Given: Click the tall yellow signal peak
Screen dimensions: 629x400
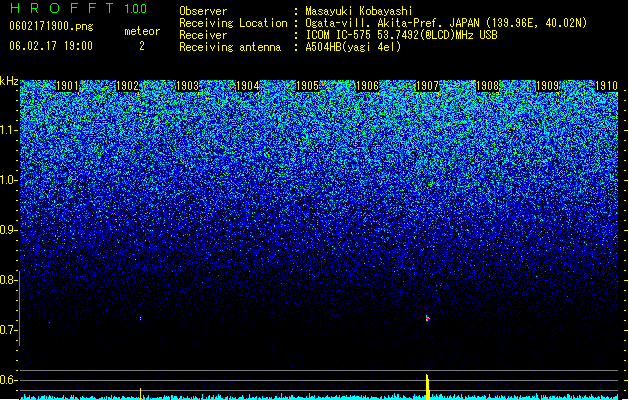Looking at the screenshot, I should pos(428,387).
